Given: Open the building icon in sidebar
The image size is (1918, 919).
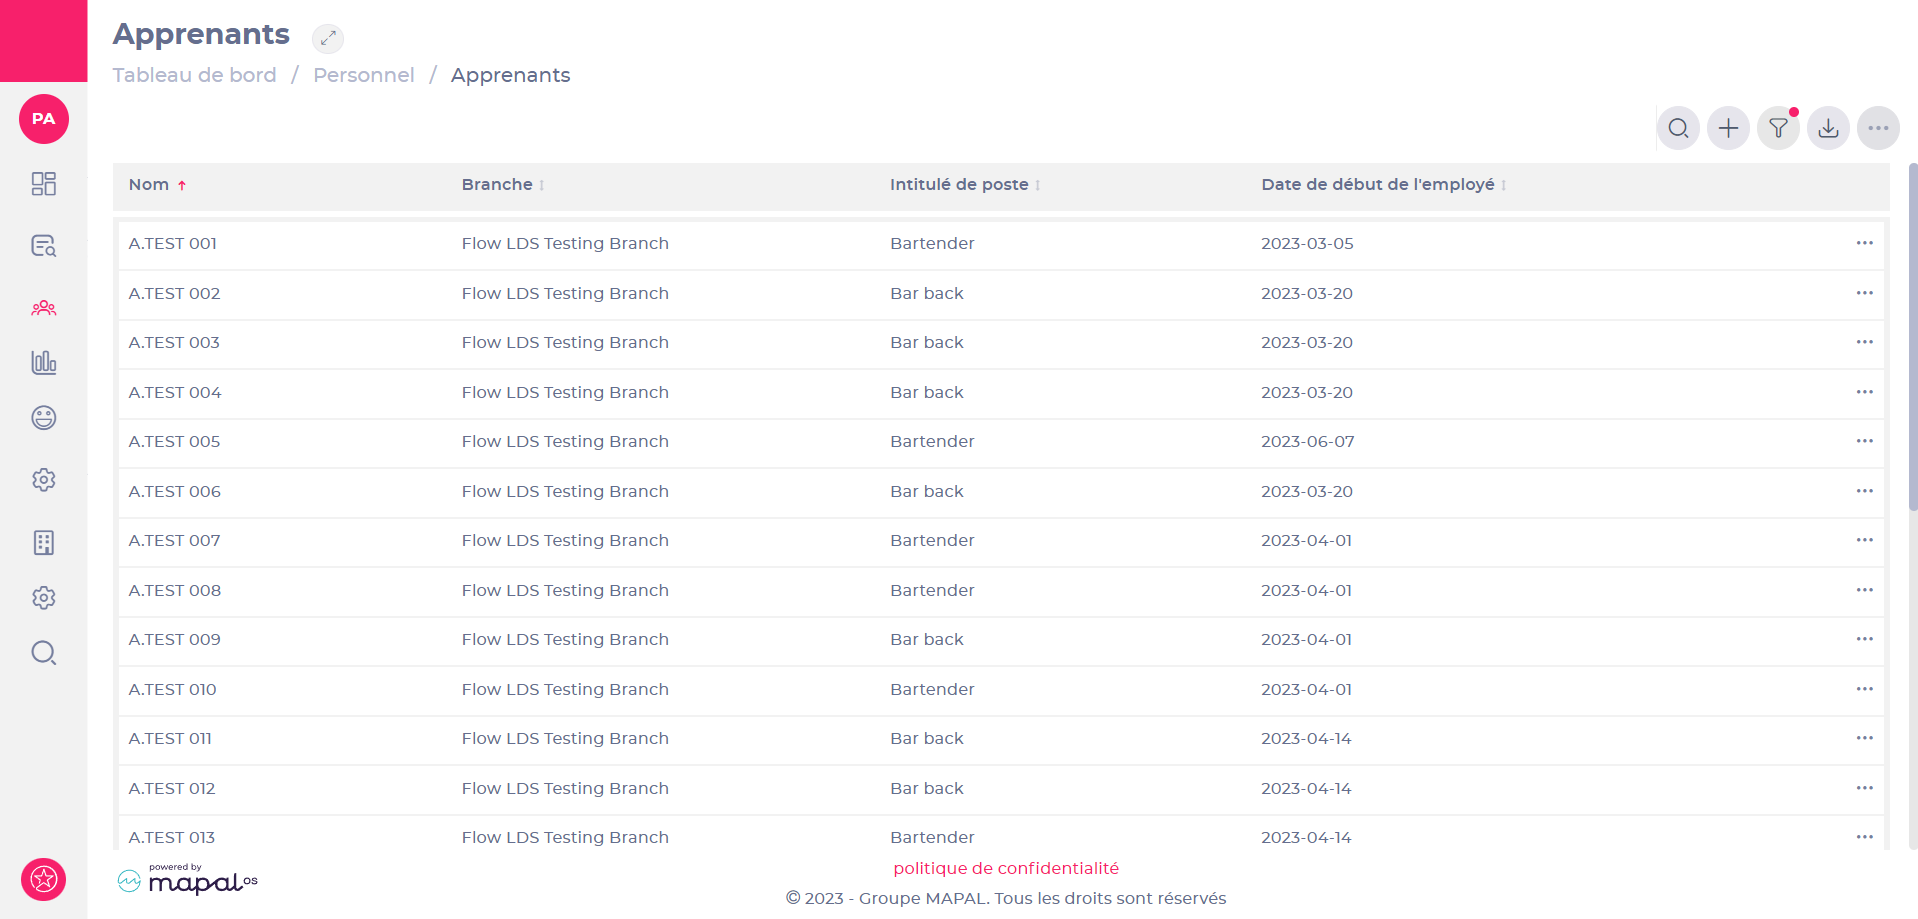Looking at the screenshot, I should pyautogui.click(x=44, y=543).
